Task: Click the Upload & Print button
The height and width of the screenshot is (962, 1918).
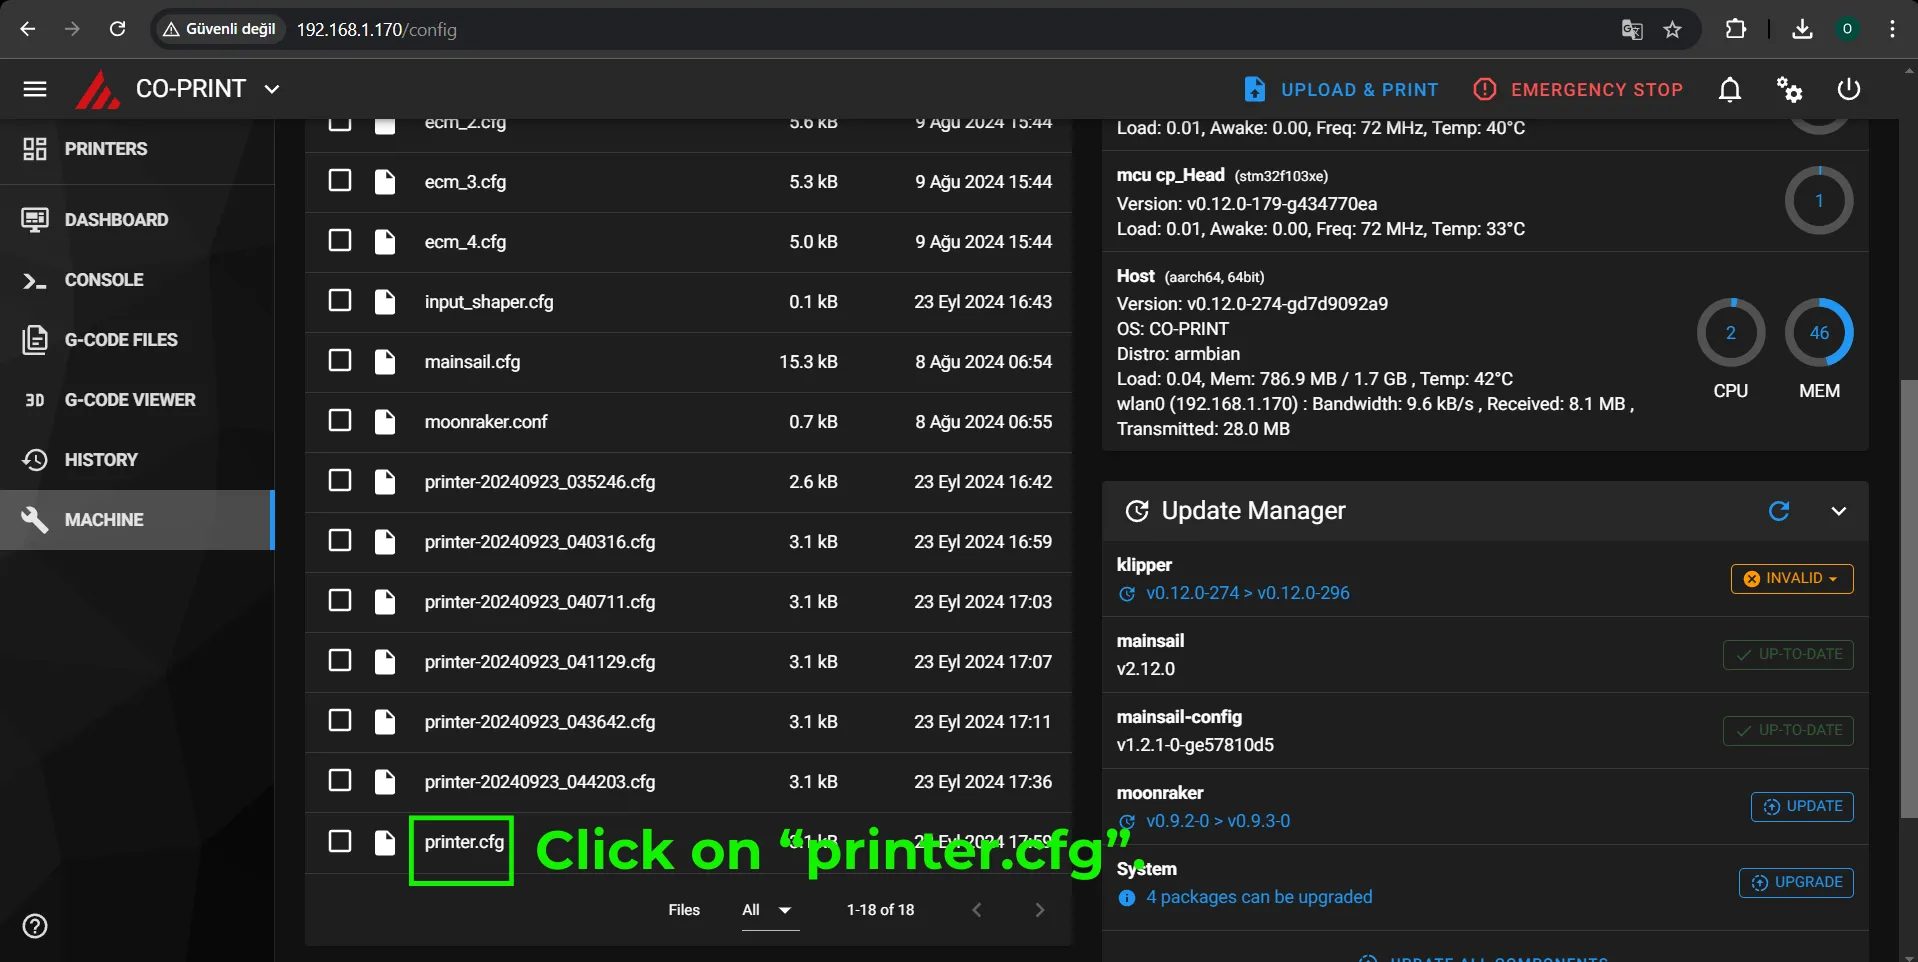Action: coord(1340,89)
